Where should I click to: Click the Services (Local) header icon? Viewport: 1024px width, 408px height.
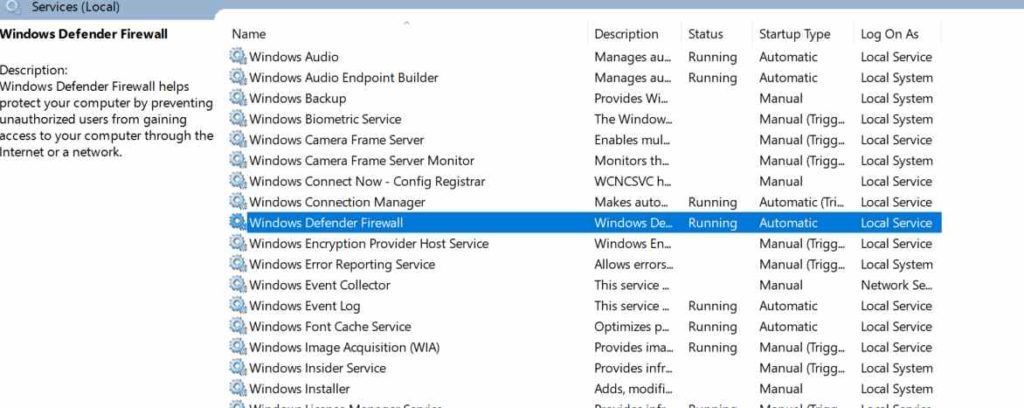click(x=12, y=7)
